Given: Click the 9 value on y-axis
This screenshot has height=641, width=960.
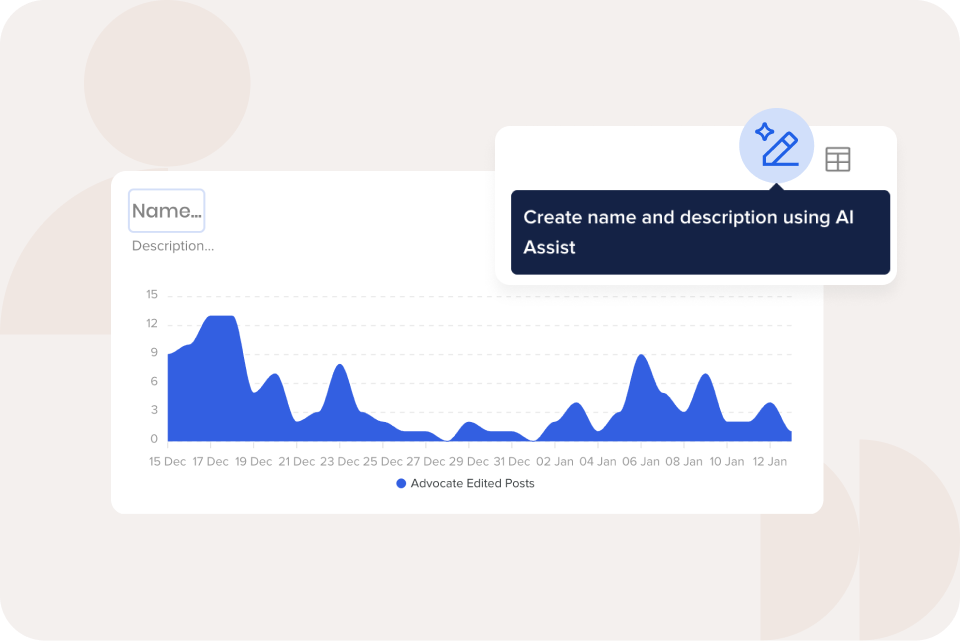Looking at the screenshot, I should click(153, 353).
